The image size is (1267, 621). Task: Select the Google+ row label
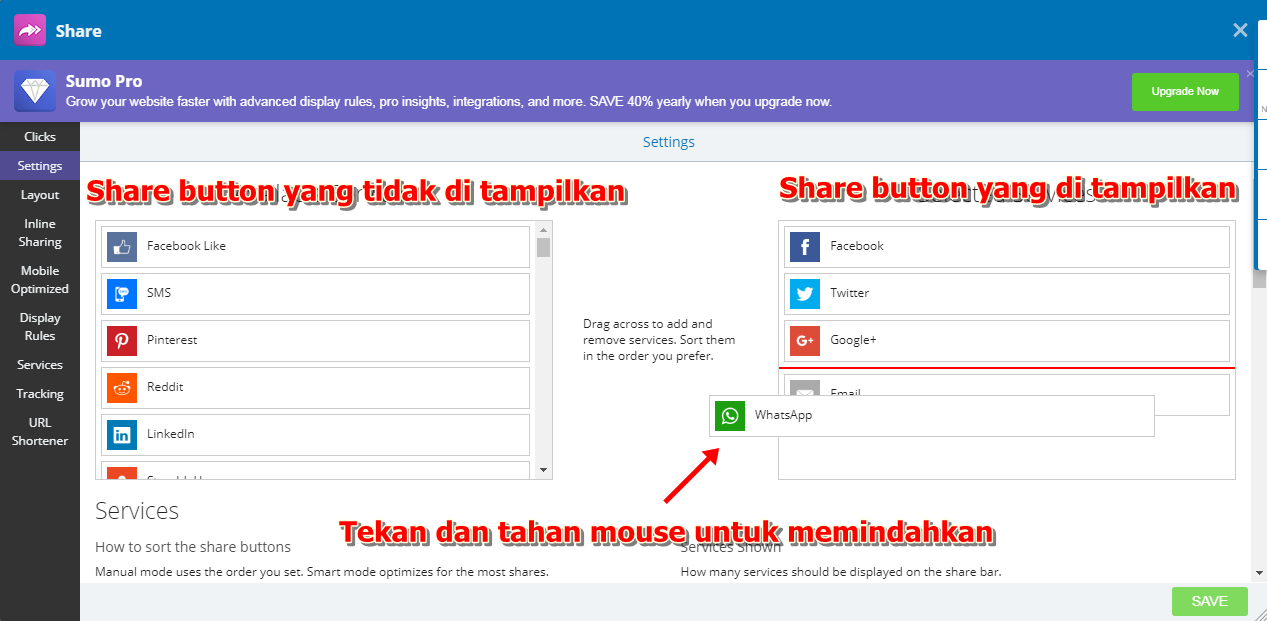pos(853,340)
